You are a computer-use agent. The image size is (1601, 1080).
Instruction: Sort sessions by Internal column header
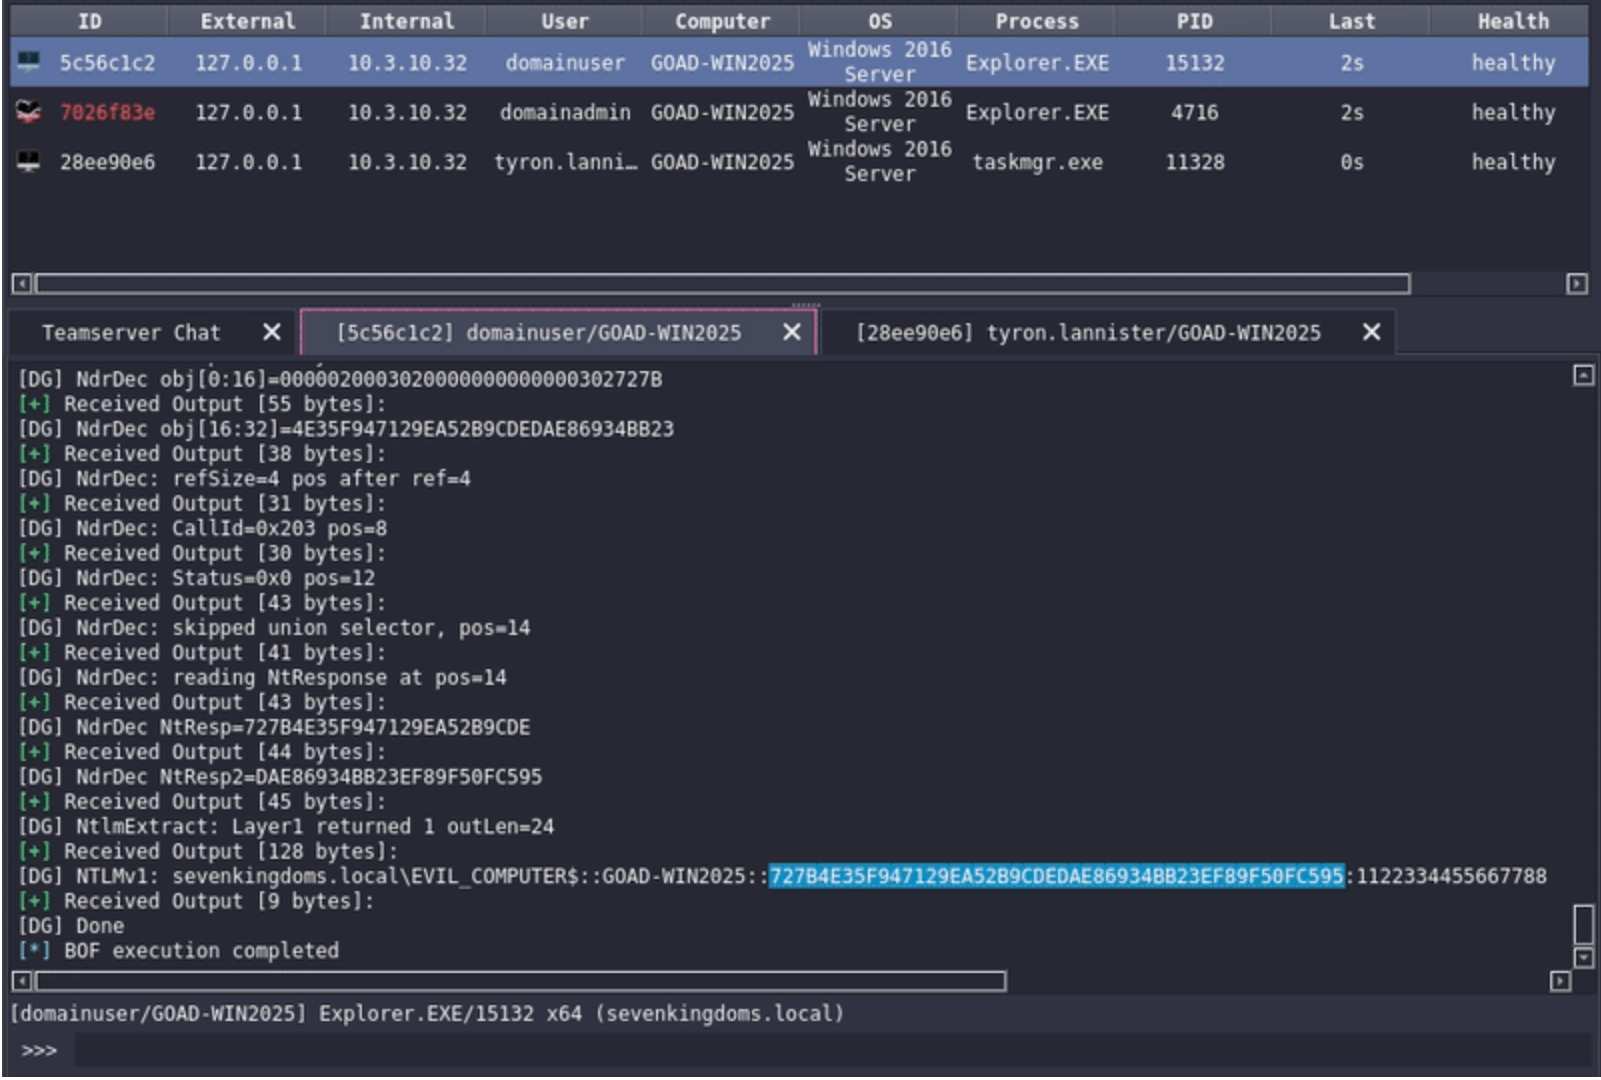[x=406, y=21]
